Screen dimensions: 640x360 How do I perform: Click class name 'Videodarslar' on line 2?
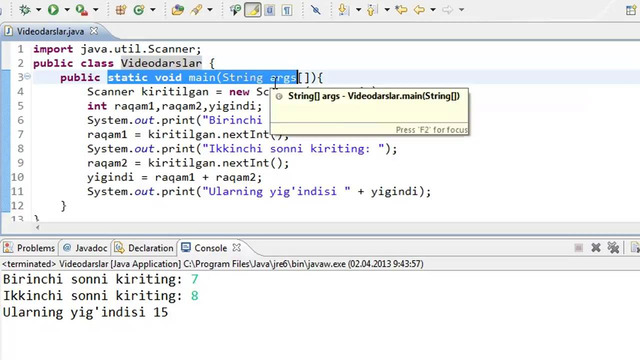coord(161,63)
